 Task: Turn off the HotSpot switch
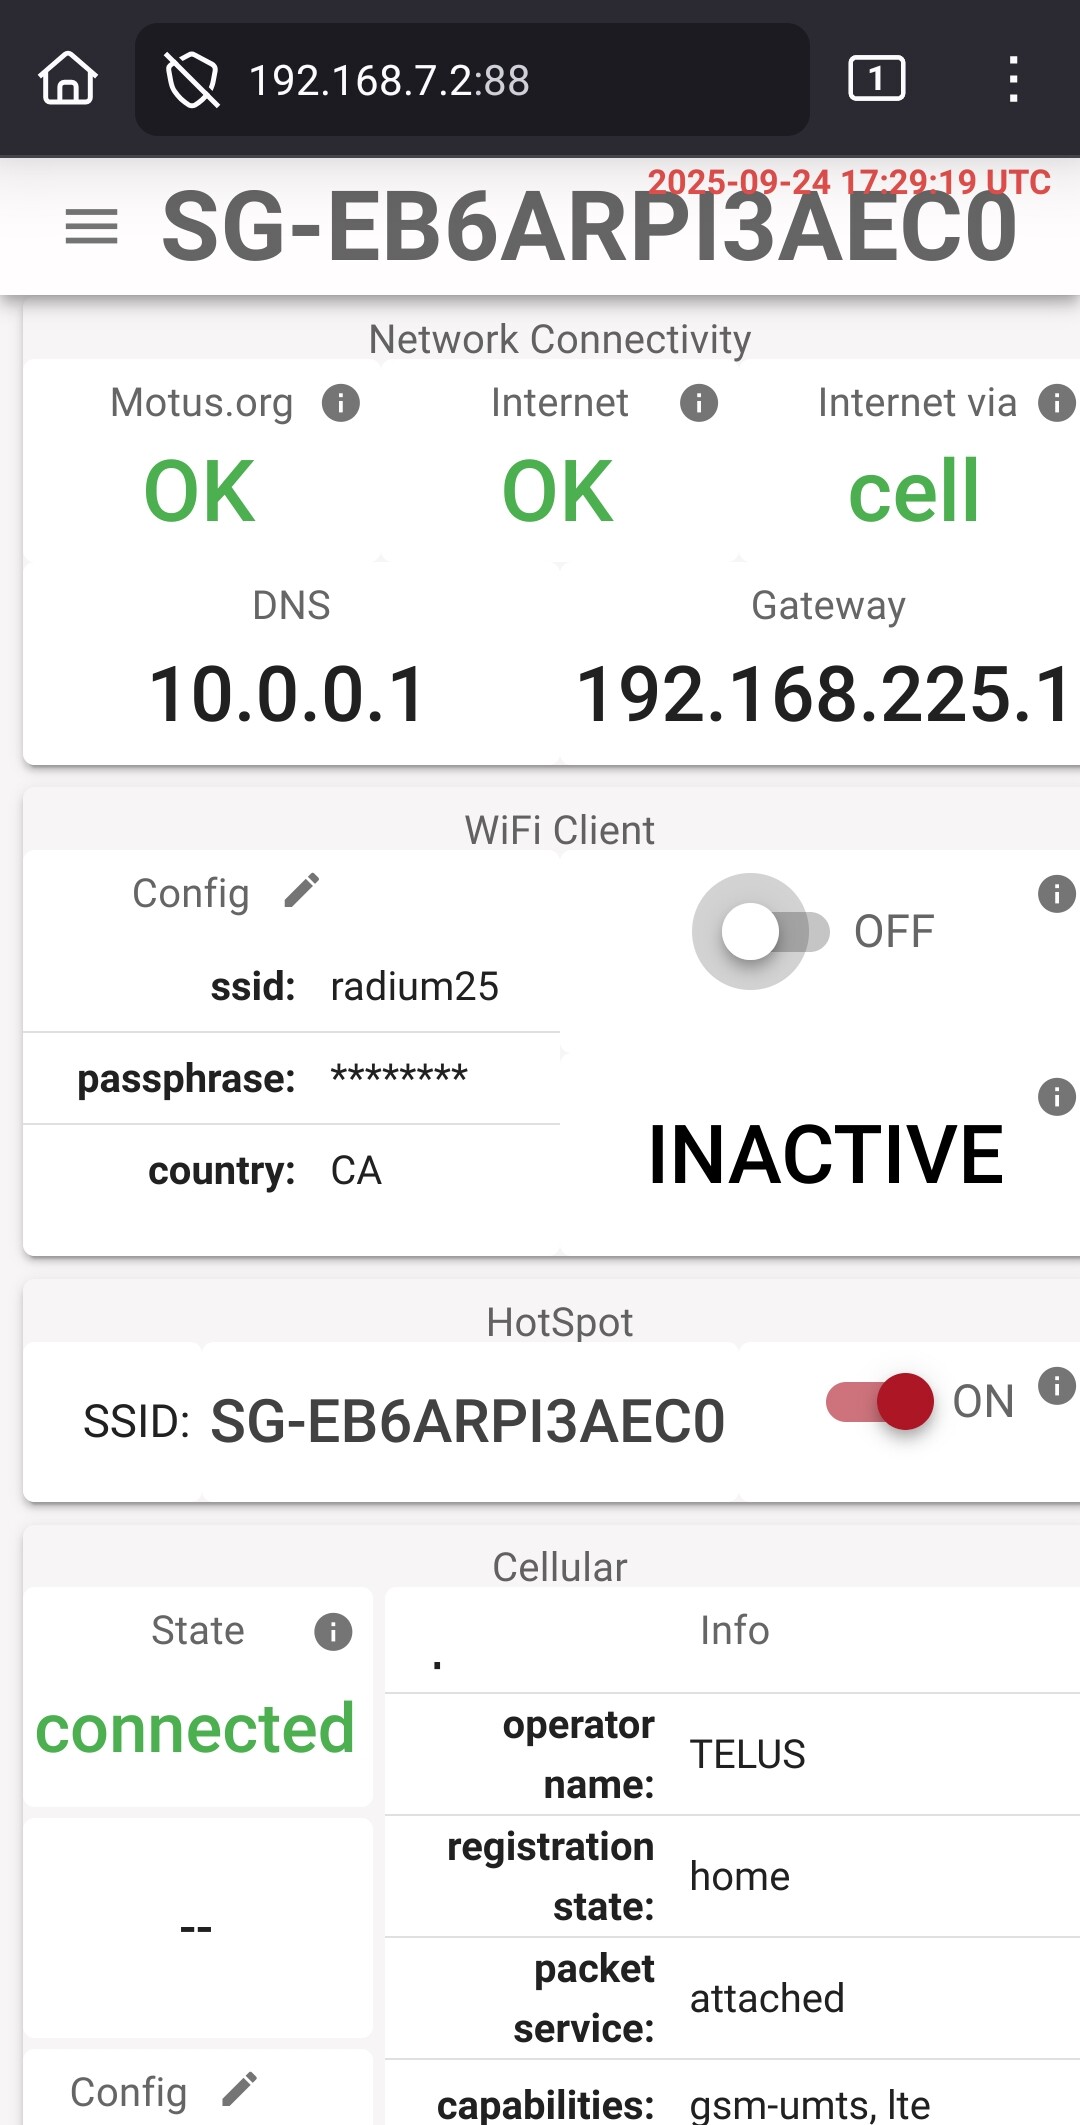point(881,1401)
